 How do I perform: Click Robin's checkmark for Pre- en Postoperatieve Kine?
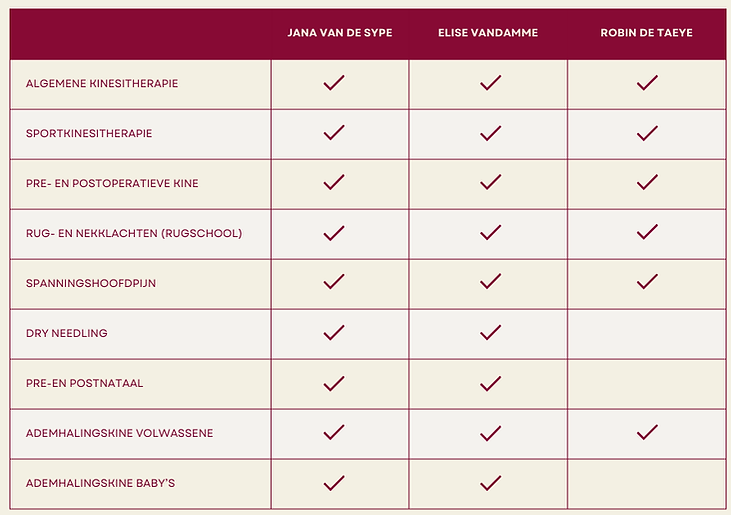point(647,183)
